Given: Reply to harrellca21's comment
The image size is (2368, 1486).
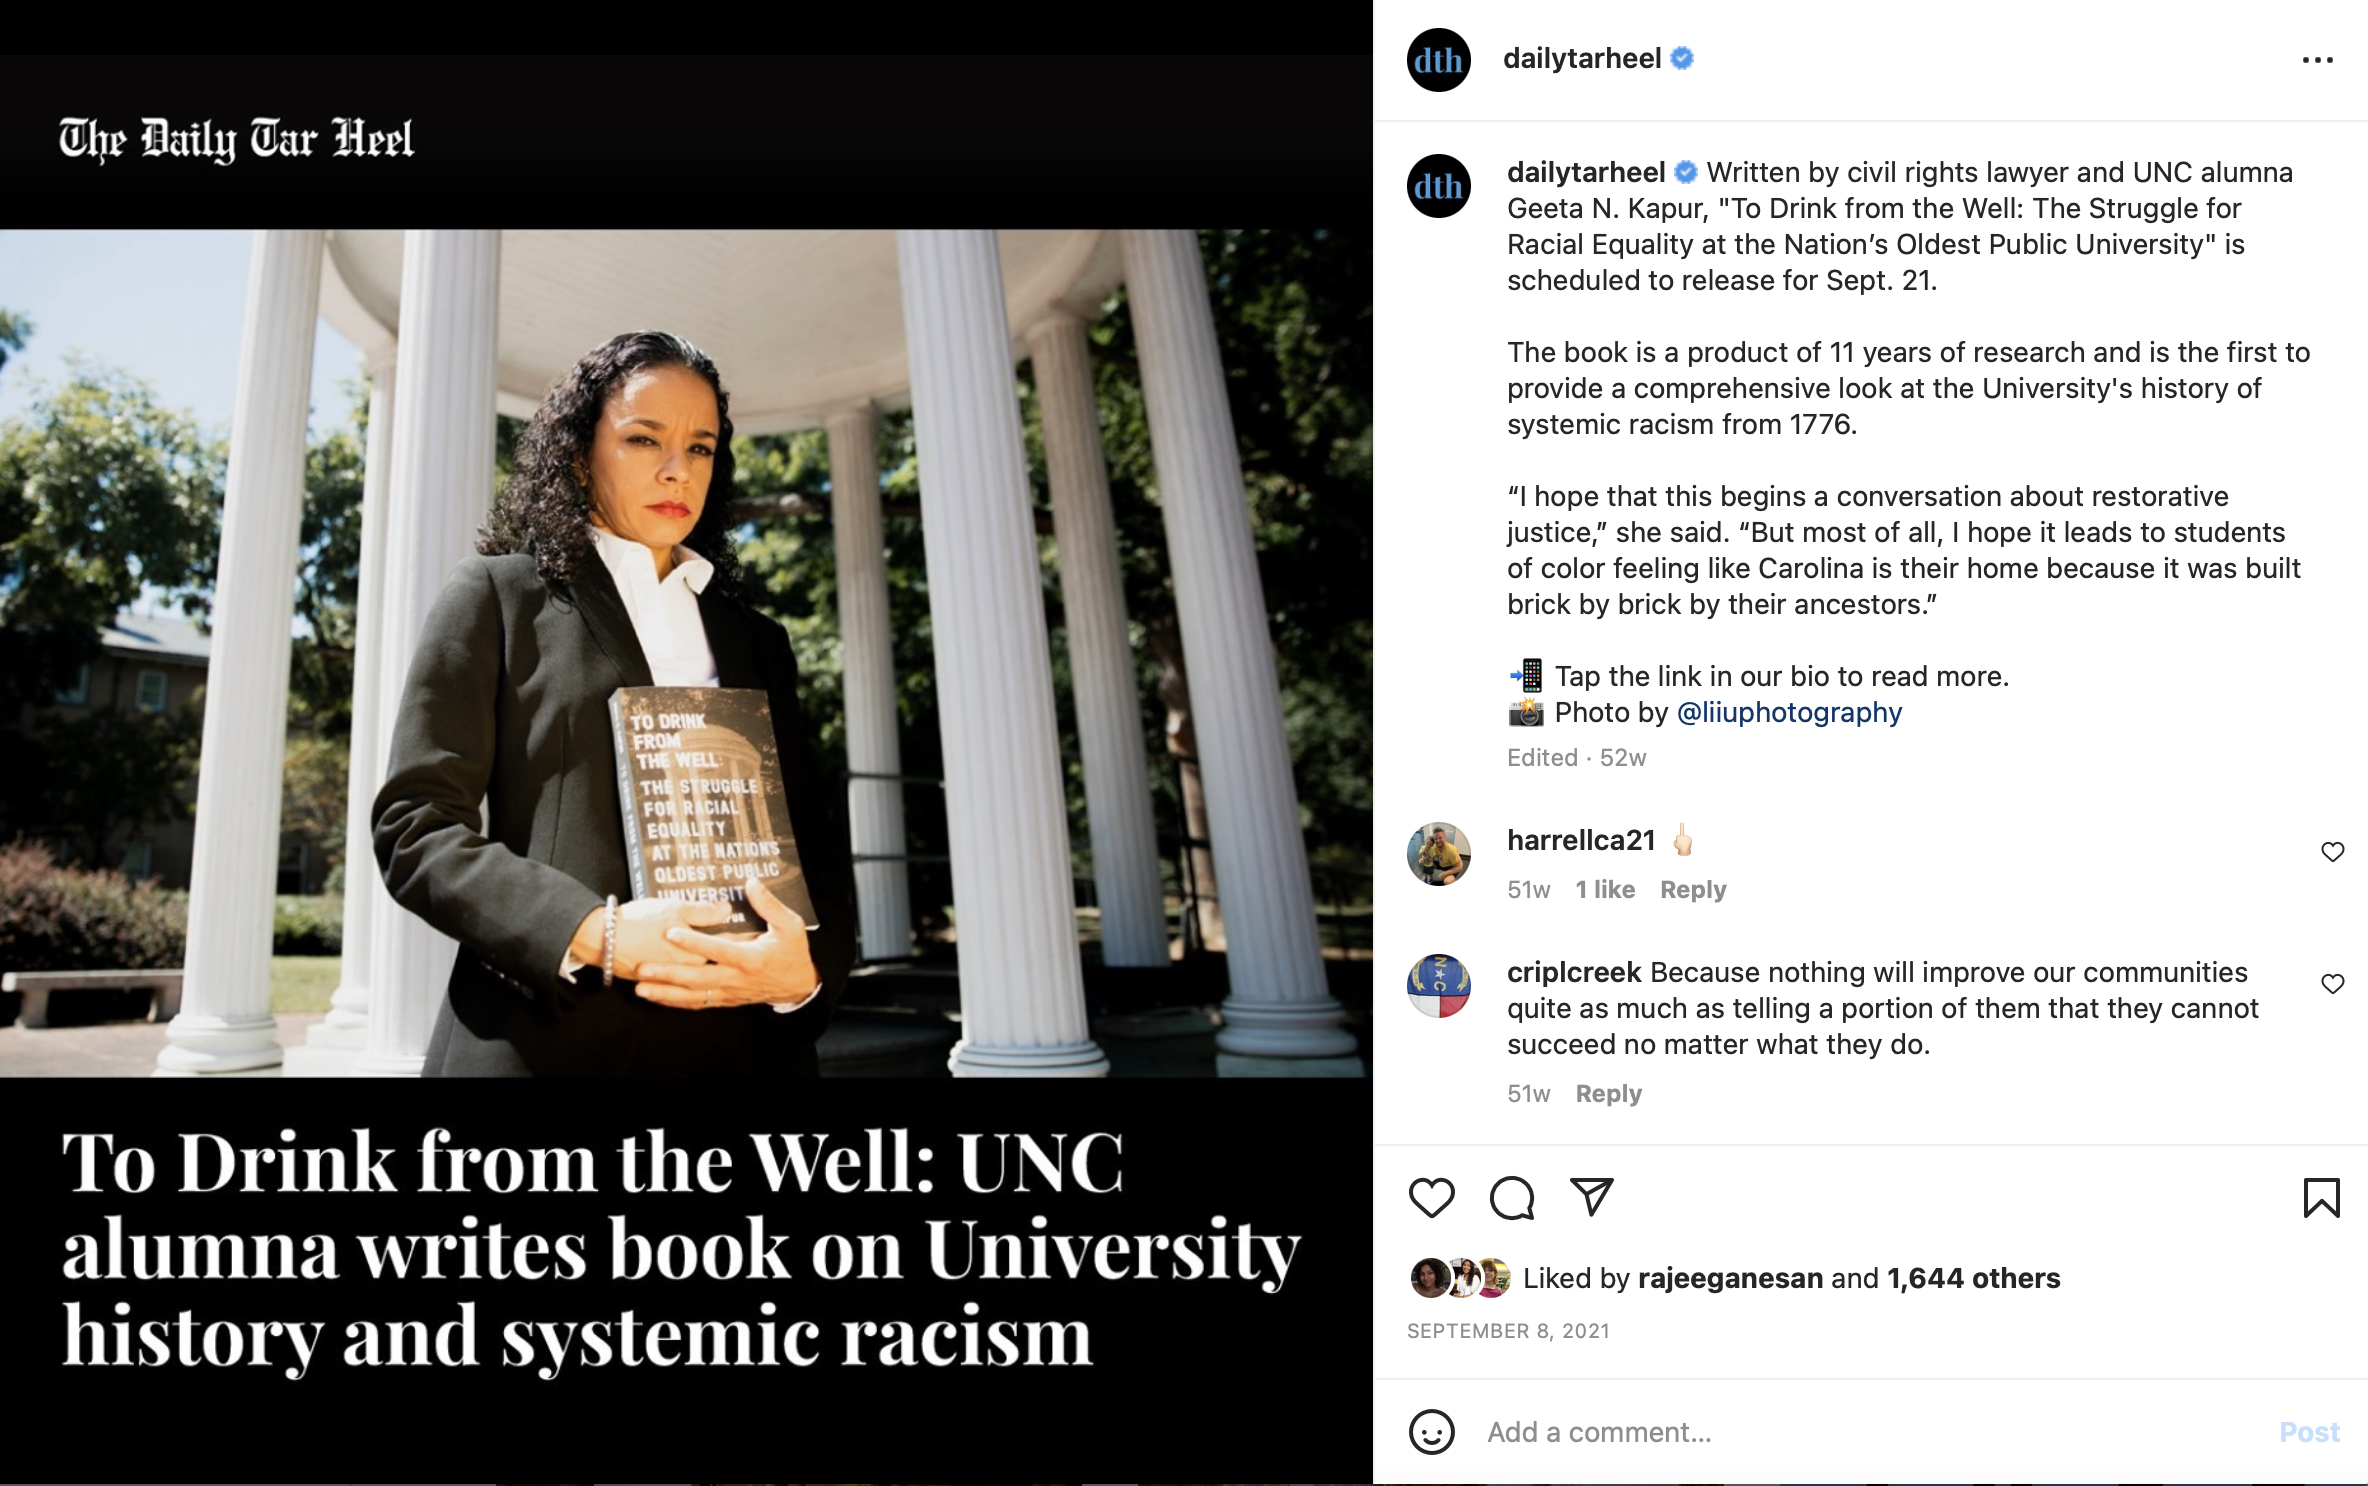Looking at the screenshot, I should (x=1693, y=889).
